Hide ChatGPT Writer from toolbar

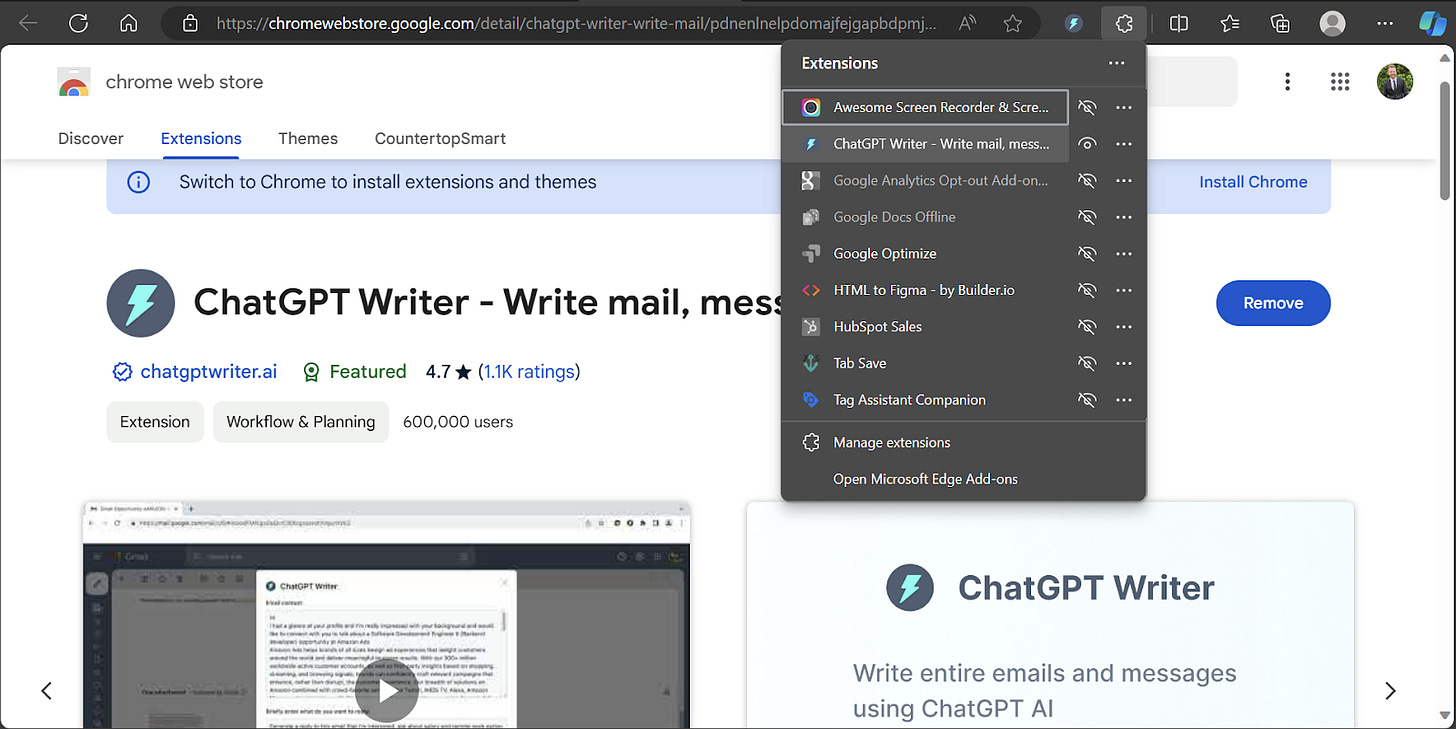1087,144
